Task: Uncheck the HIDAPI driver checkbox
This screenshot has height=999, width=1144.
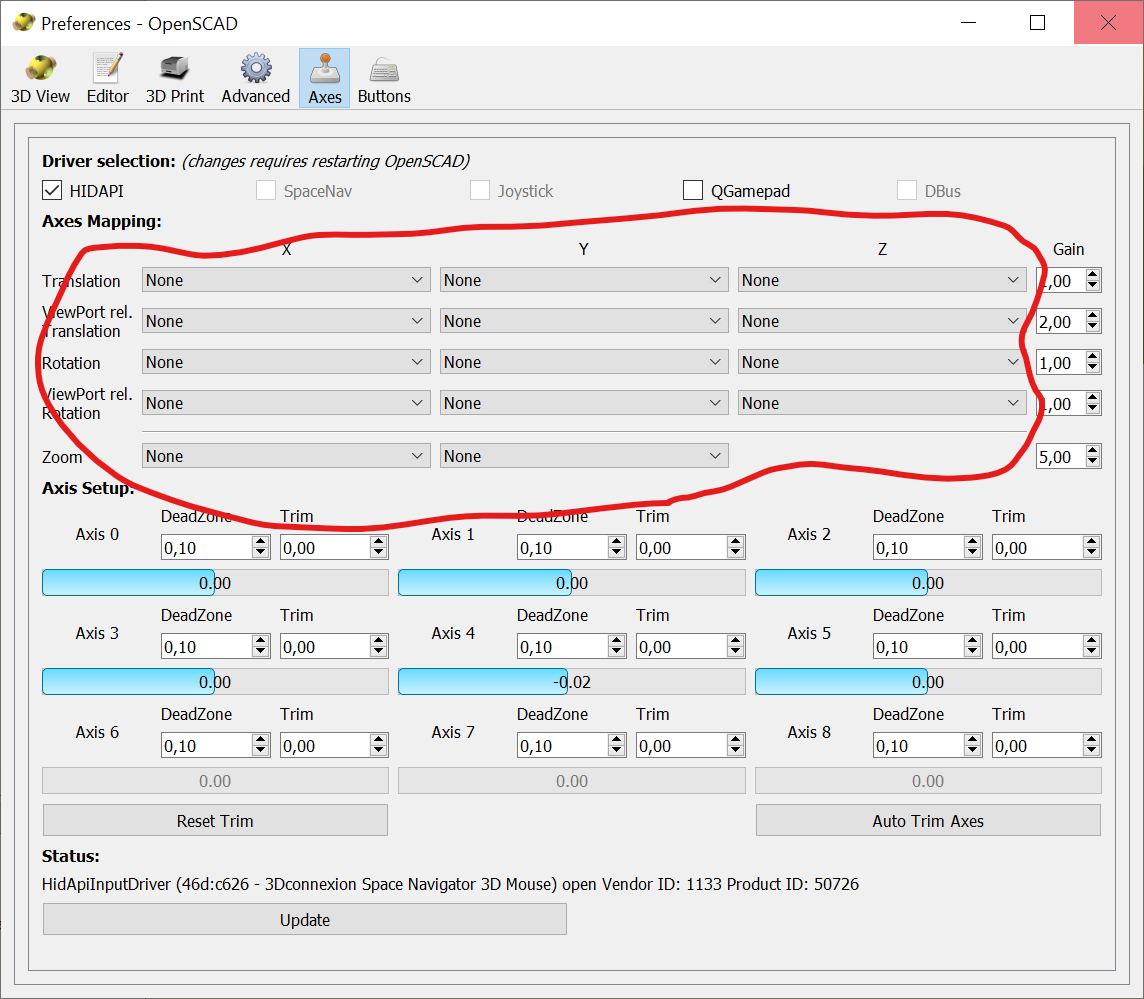Action: coord(53,191)
